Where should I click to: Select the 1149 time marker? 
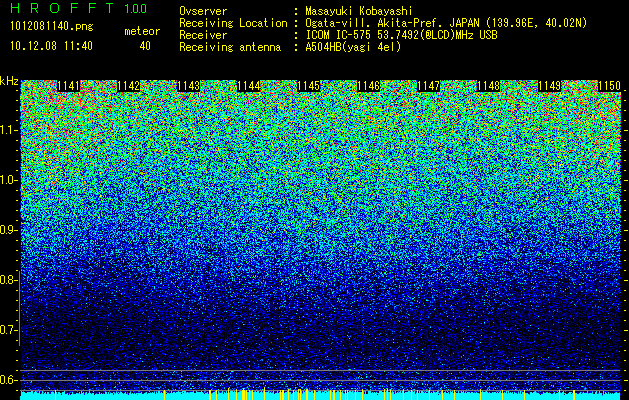549,86
